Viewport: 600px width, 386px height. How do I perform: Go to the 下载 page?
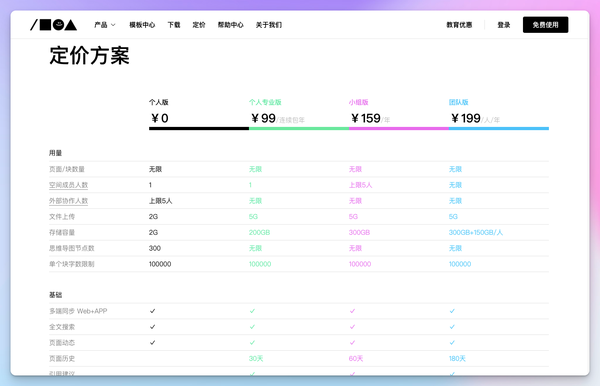(174, 25)
